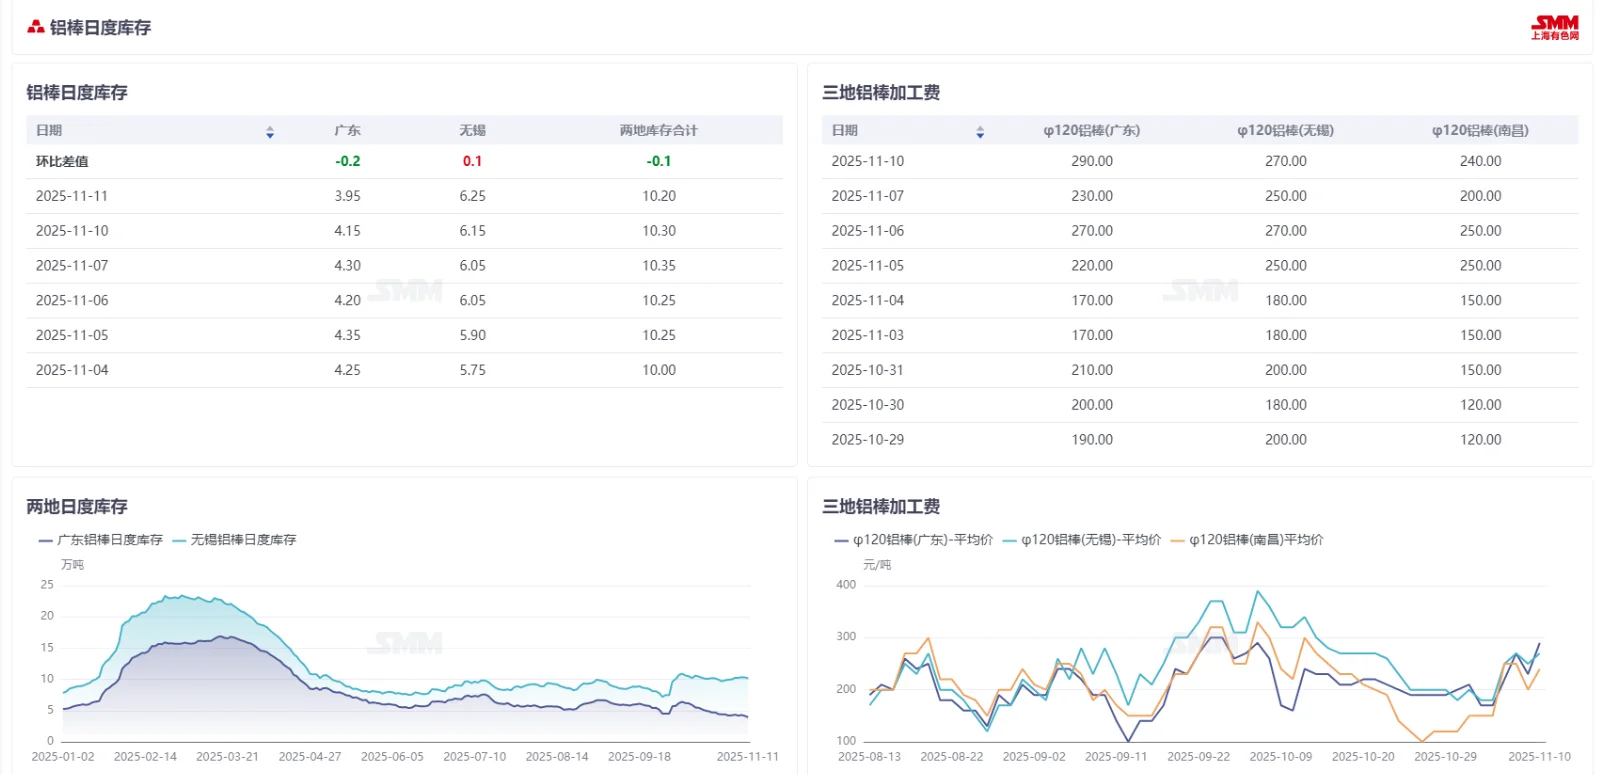Click the 元/吨 unit label on fee chart
This screenshot has width=1603, height=775.
coord(877,565)
